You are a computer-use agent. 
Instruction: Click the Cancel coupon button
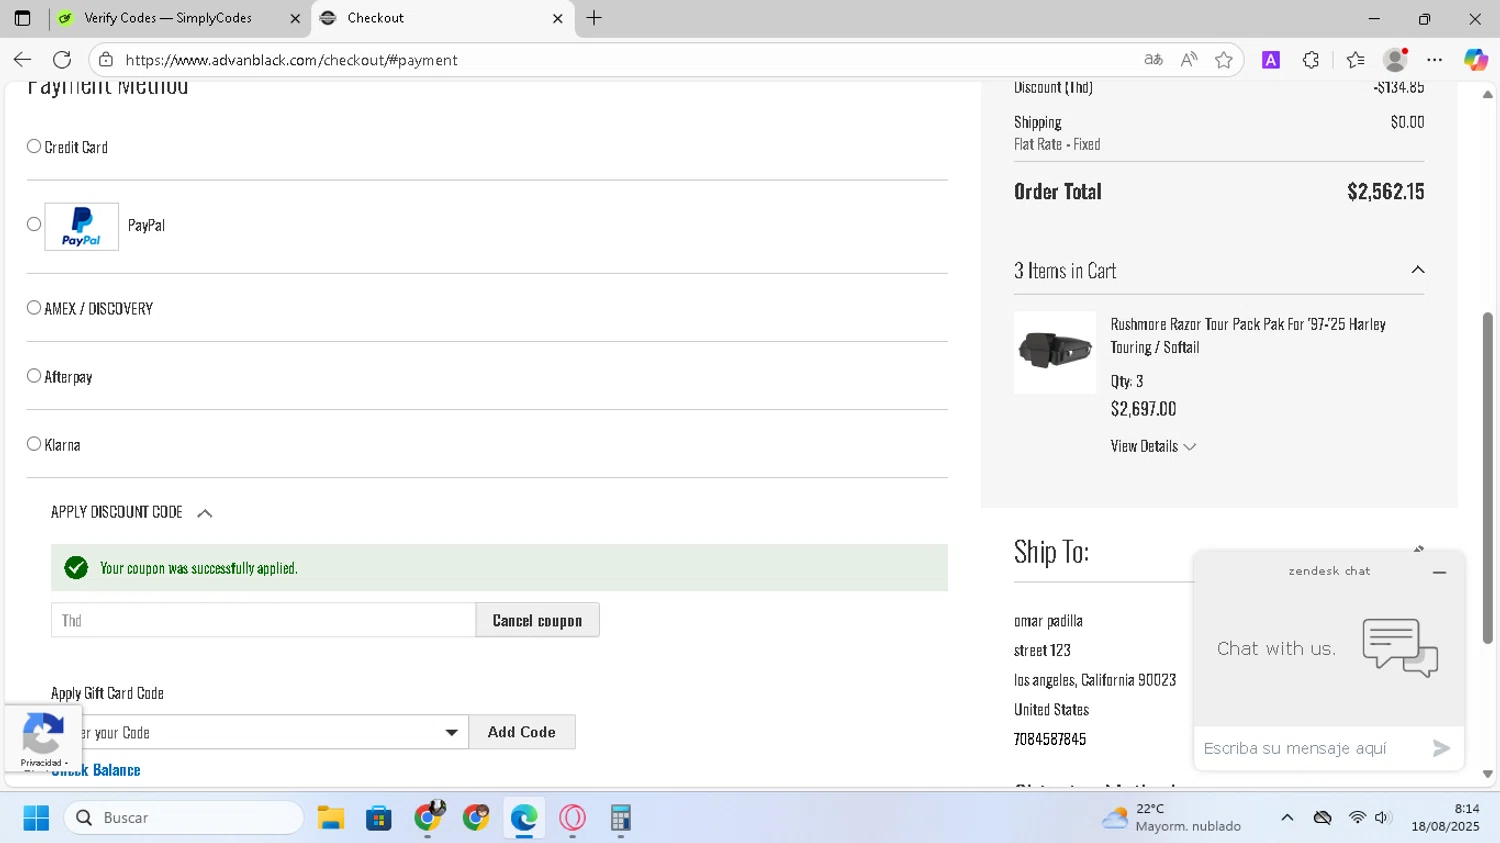point(537,620)
